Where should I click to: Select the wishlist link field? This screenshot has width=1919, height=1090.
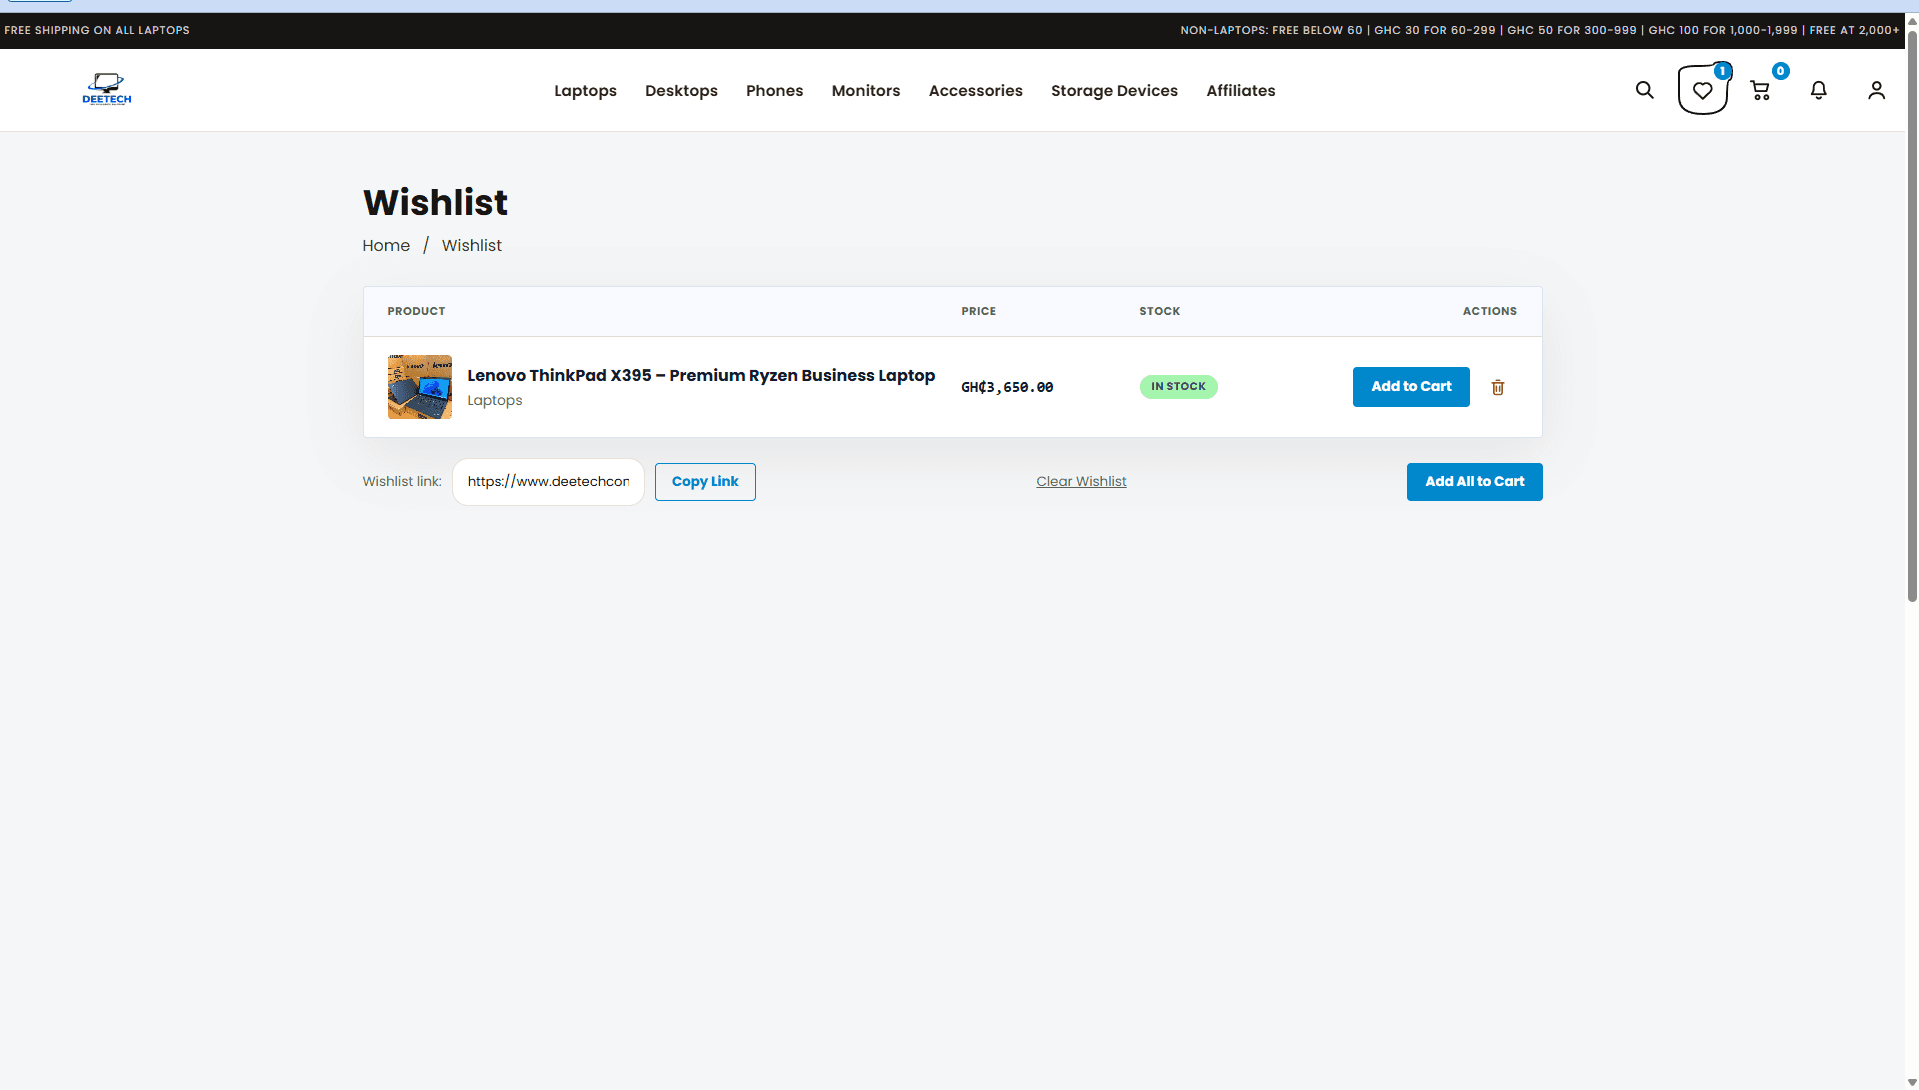(x=549, y=482)
